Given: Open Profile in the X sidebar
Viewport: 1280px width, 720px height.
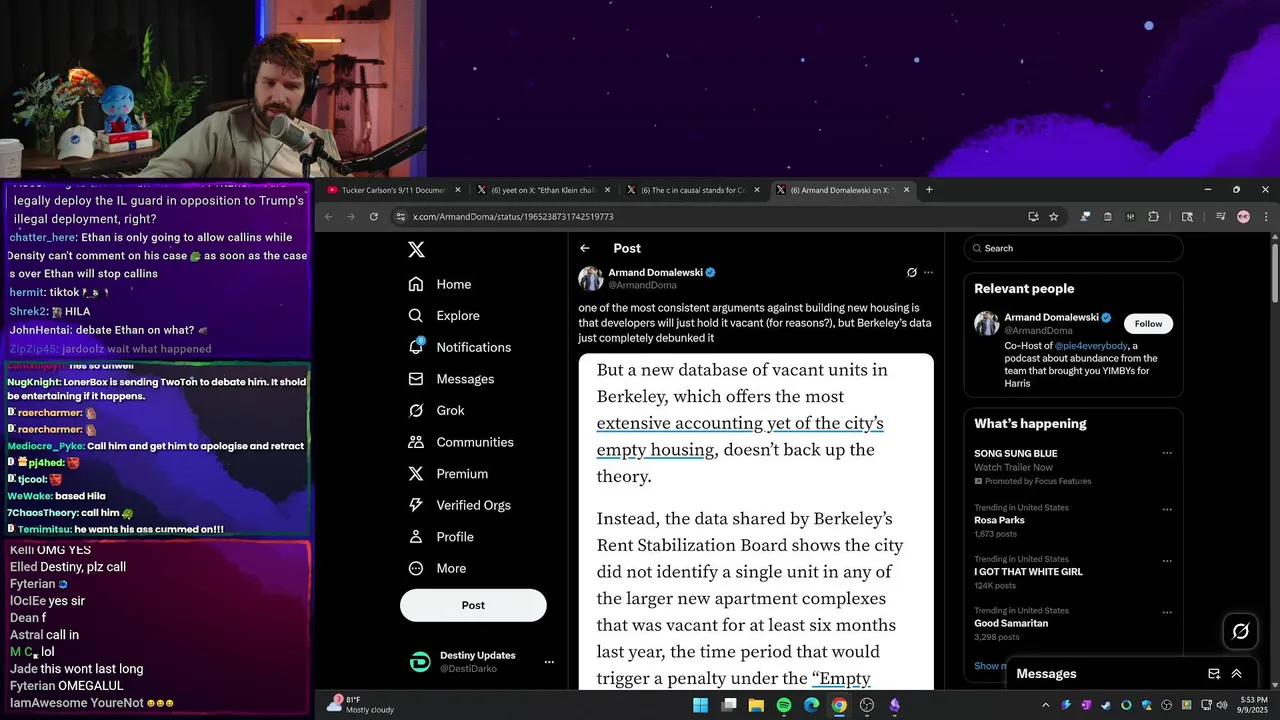Looking at the screenshot, I should tap(441, 537).
